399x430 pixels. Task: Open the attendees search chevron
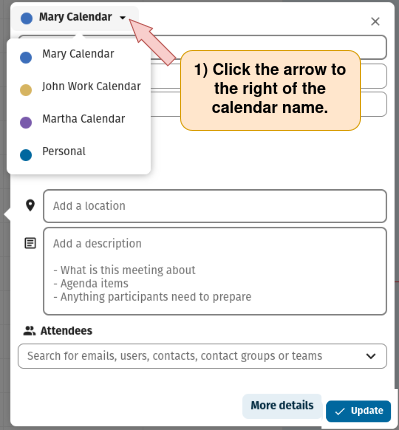pyautogui.click(x=371, y=356)
